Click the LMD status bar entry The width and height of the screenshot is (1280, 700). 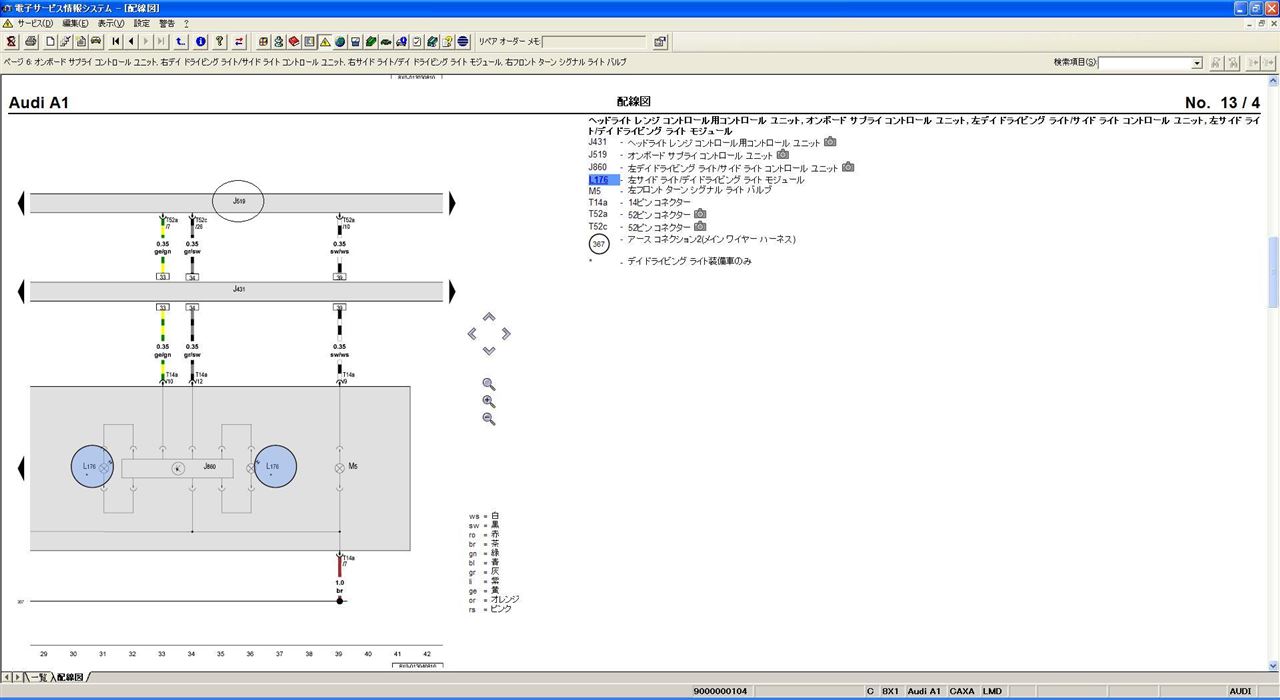pyautogui.click(x=992, y=691)
